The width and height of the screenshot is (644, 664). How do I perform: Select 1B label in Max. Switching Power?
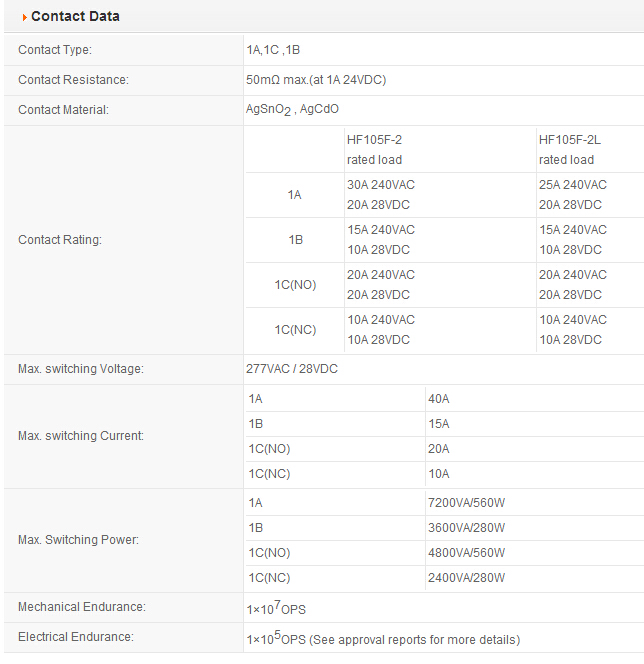click(x=256, y=528)
